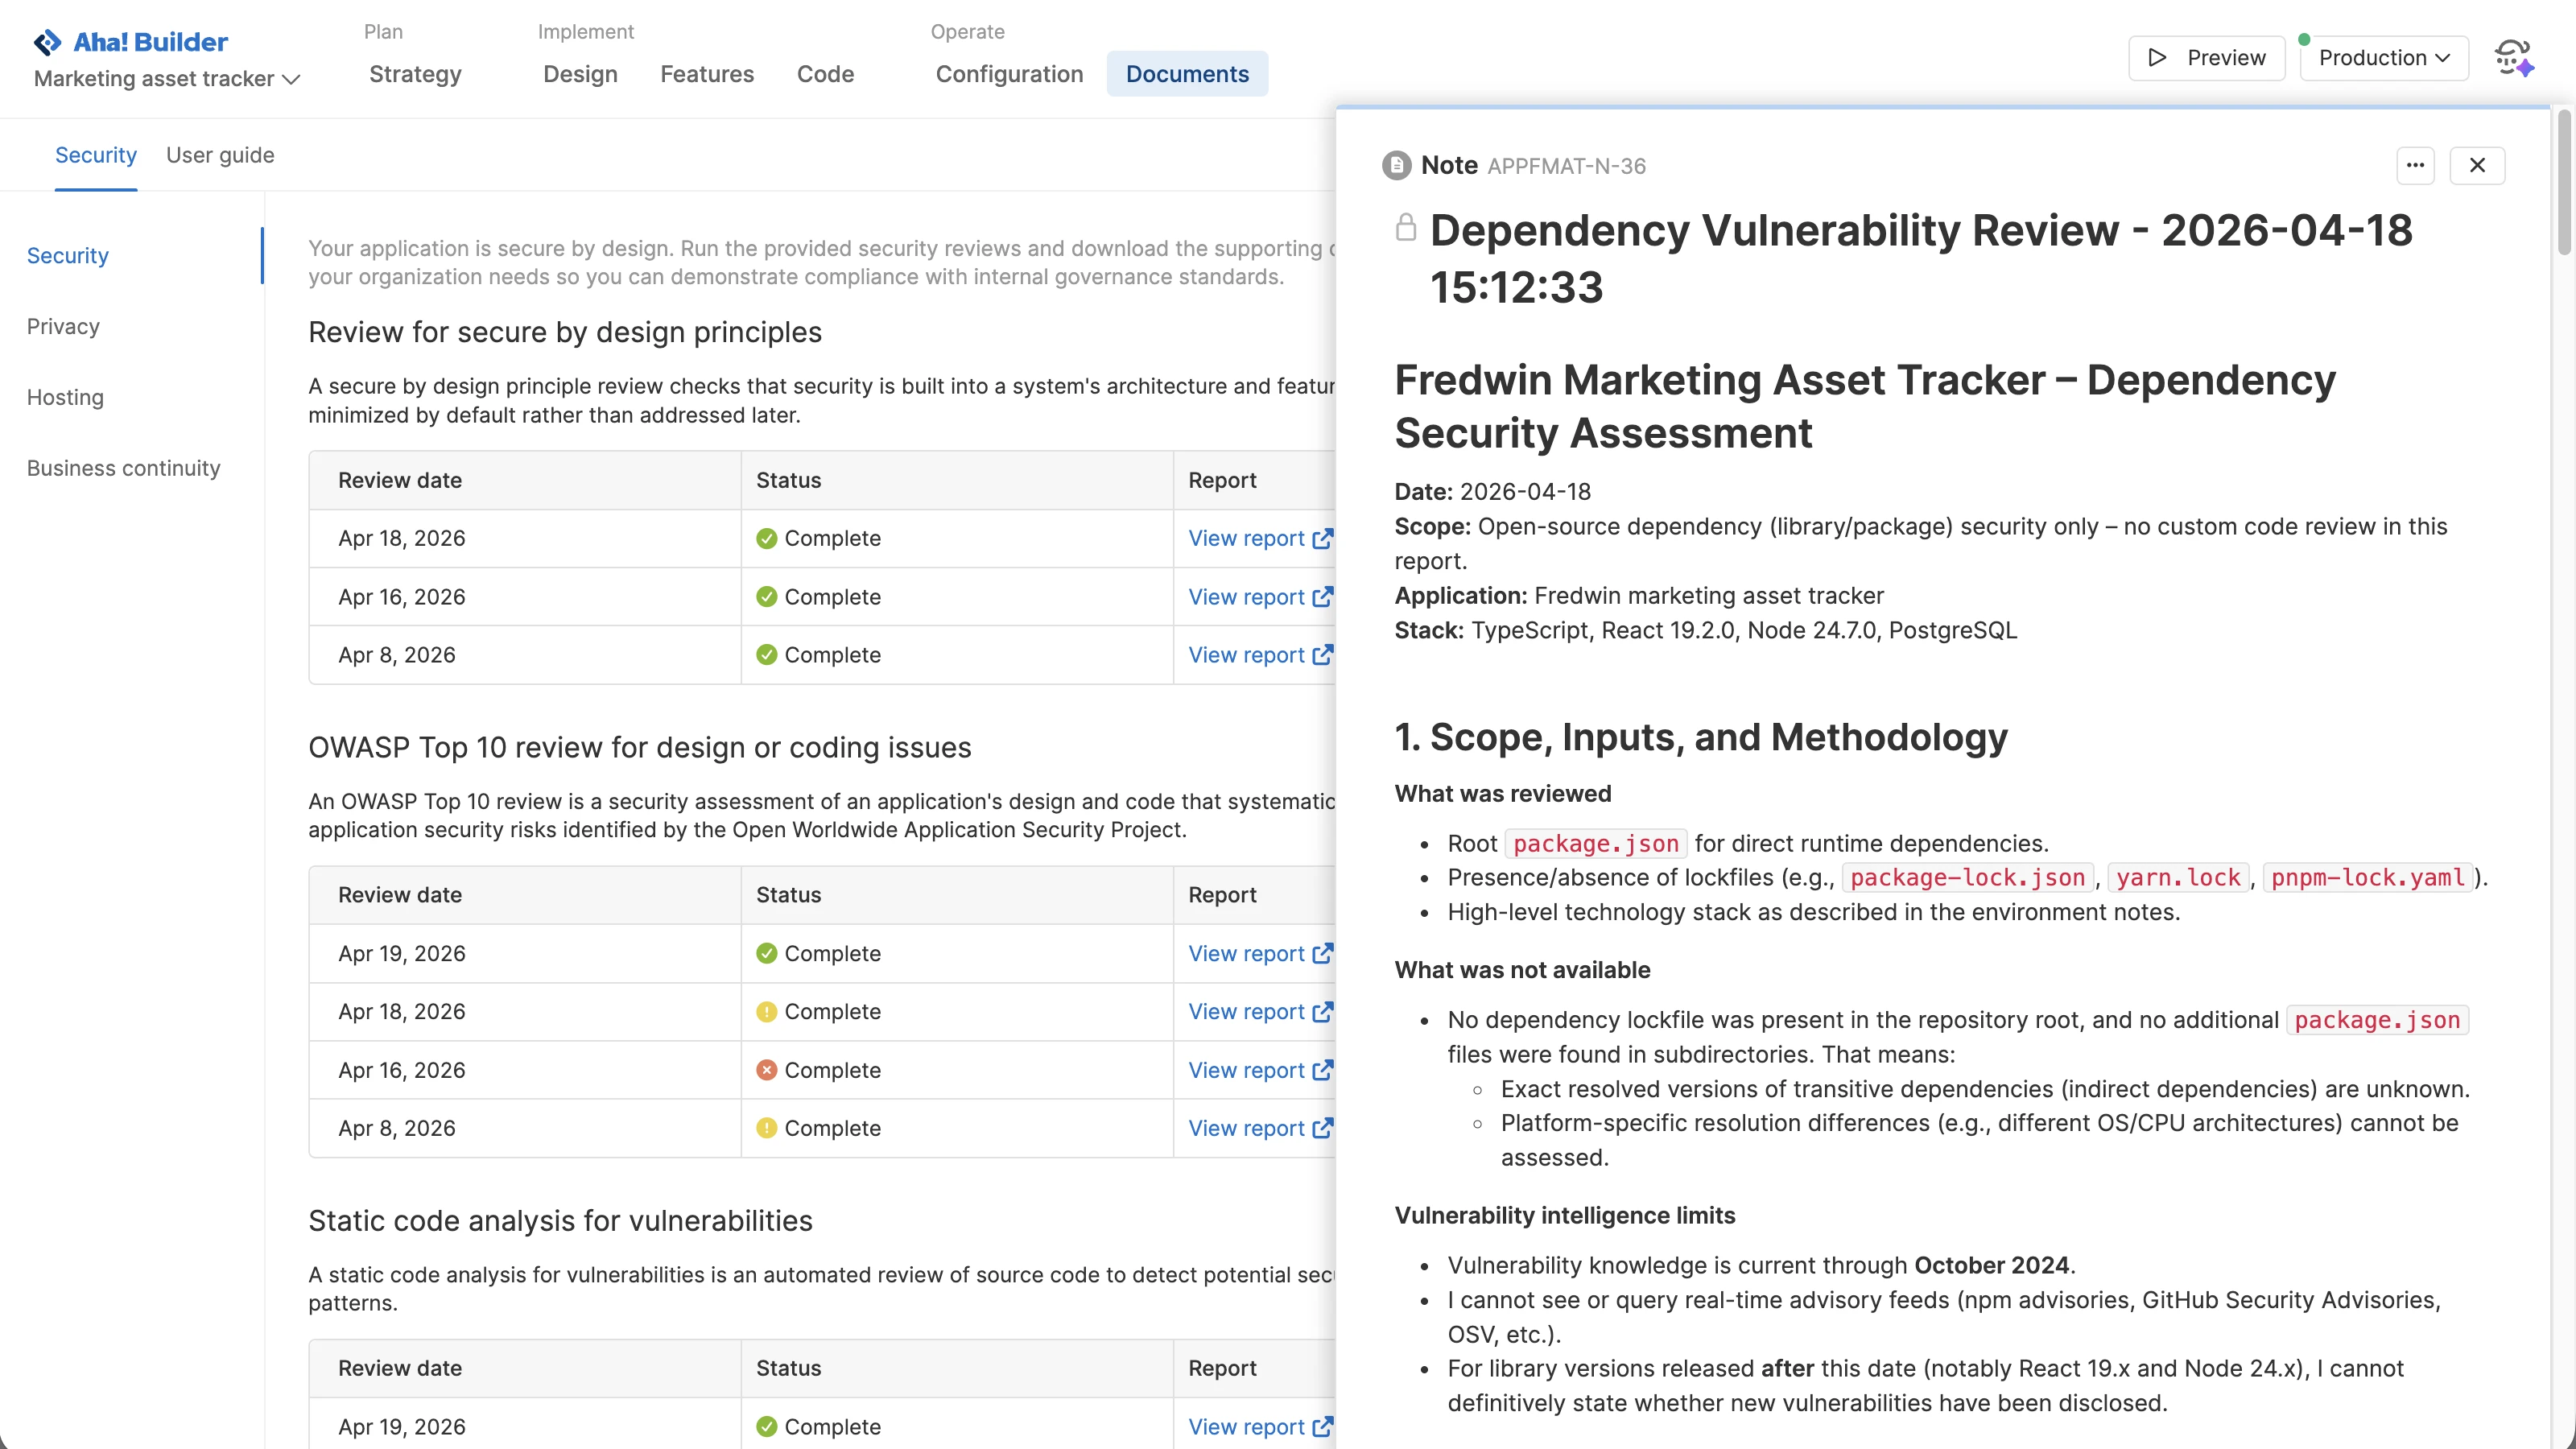Expand the Production environment dropdown
Screen dimensions: 2576x1449
(2384, 58)
